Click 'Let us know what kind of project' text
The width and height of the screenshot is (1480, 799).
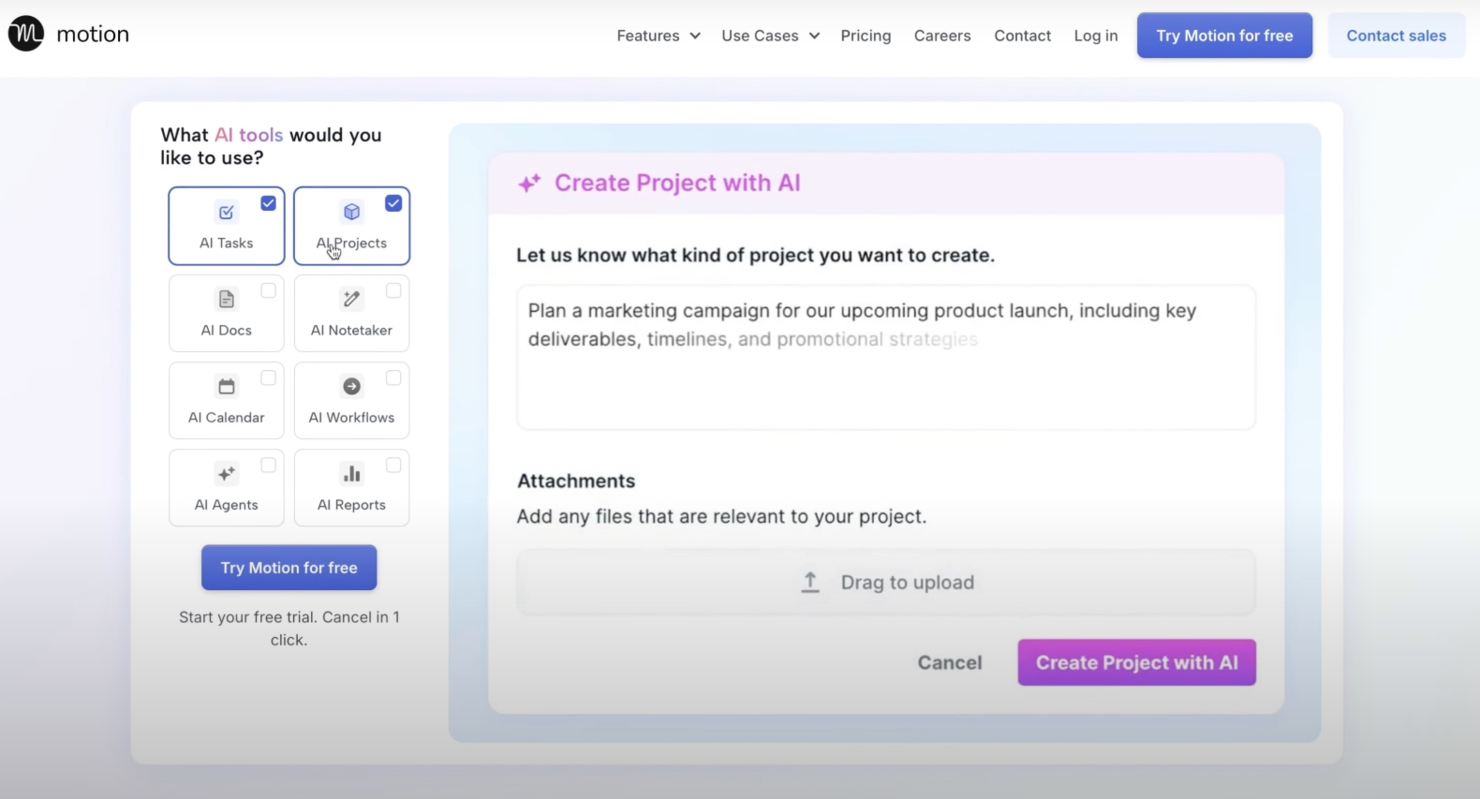tap(756, 255)
